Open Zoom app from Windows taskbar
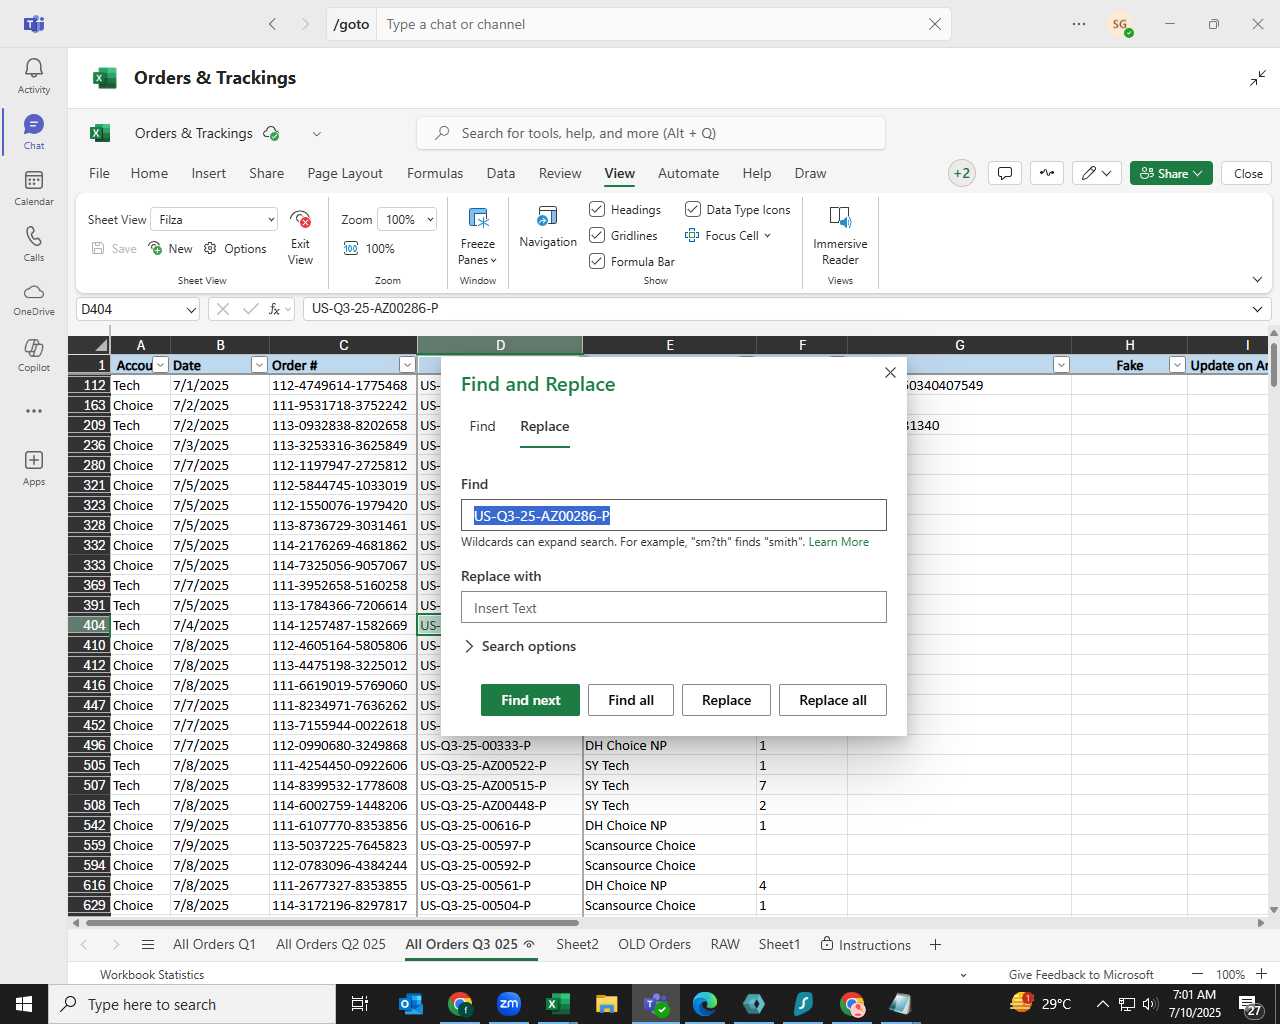This screenshot has width=1280, height=1024. click(x=509, y=1004)
